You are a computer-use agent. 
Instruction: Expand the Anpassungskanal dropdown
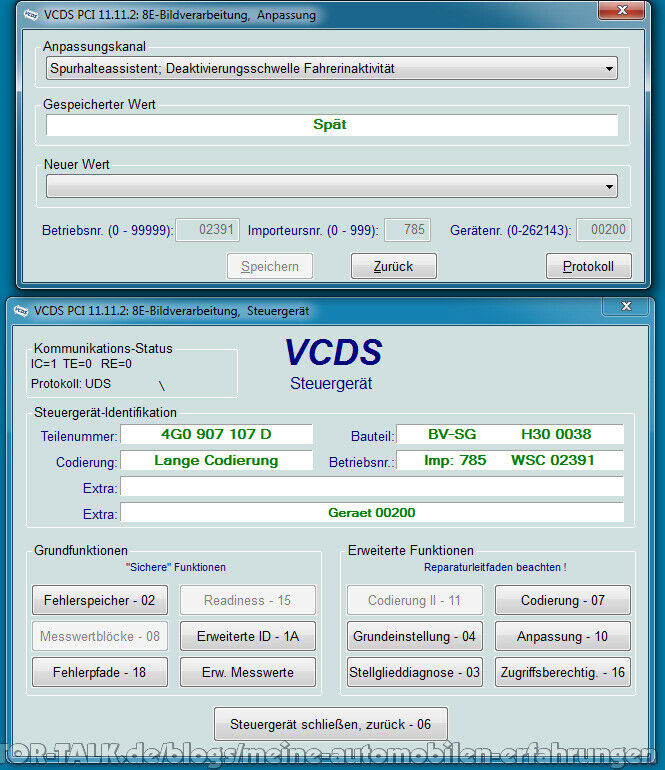[609, 69]
